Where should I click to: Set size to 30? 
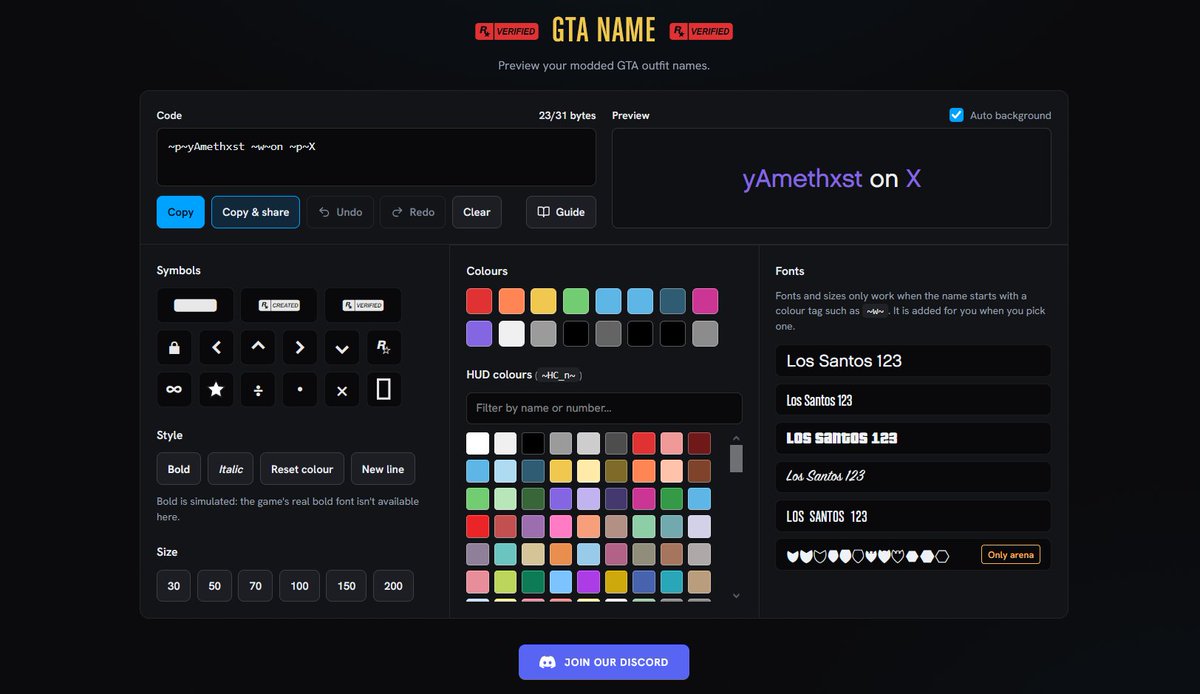[174, 586]
